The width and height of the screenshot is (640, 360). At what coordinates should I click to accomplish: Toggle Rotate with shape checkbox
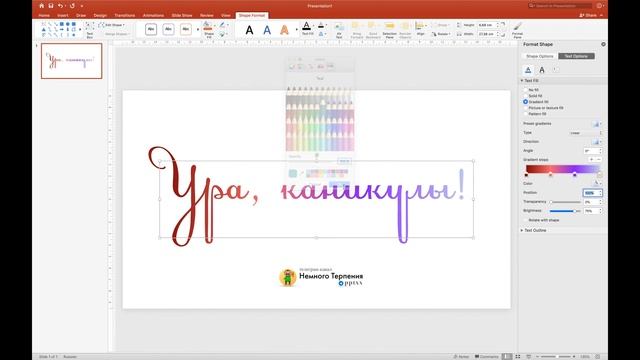point(526,220)
